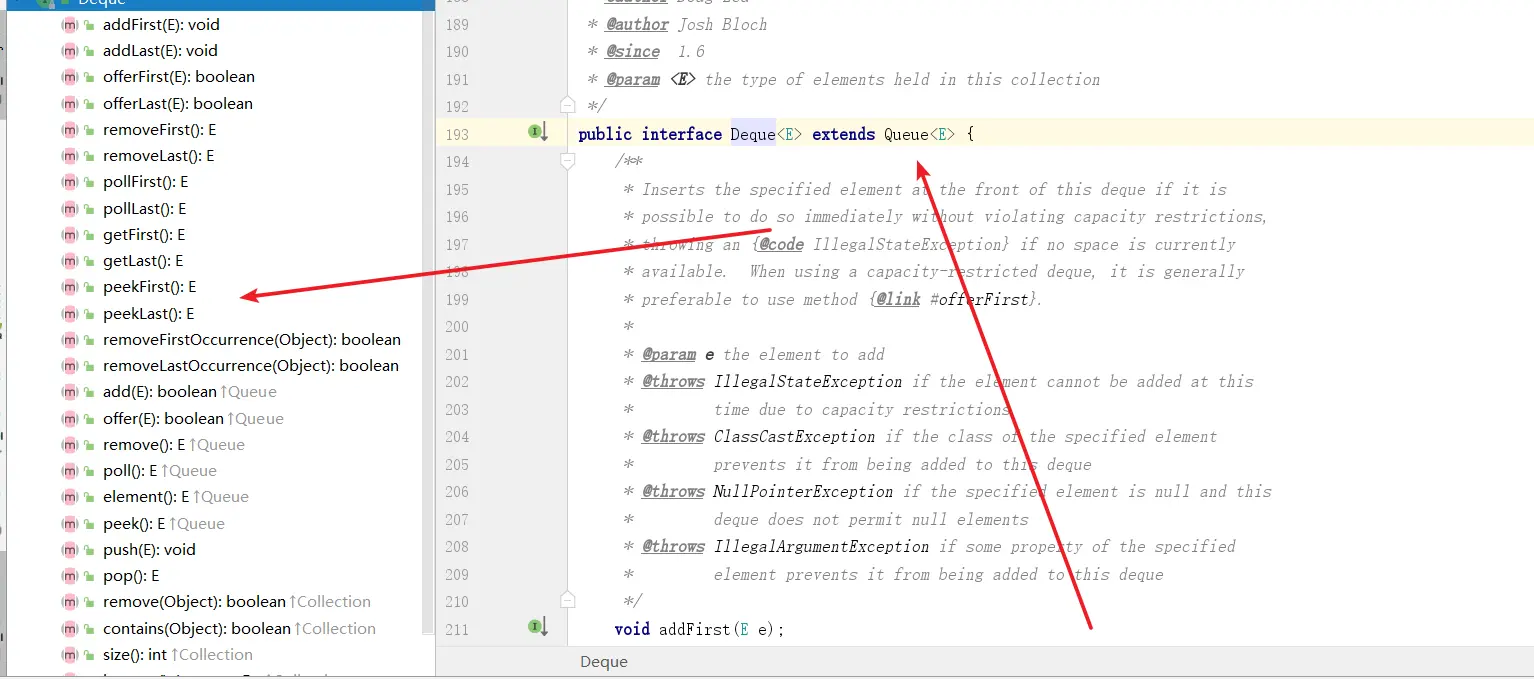This screenshot has width=1534, height=679.
Task: Select offerLast(E): boolean method entry
Action: pyautogui.click(x=178, y=103)
